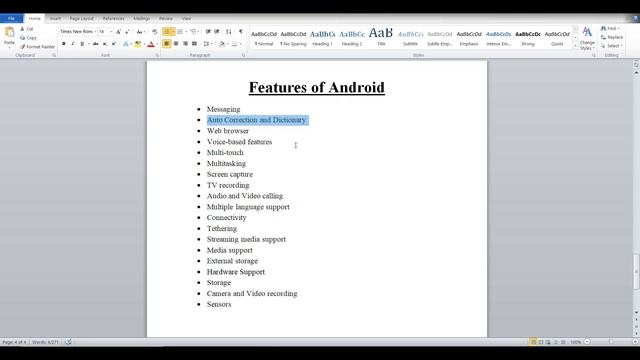Switch to the Page Layout tab
Screen dimensions: 640x360
point(82,18)
